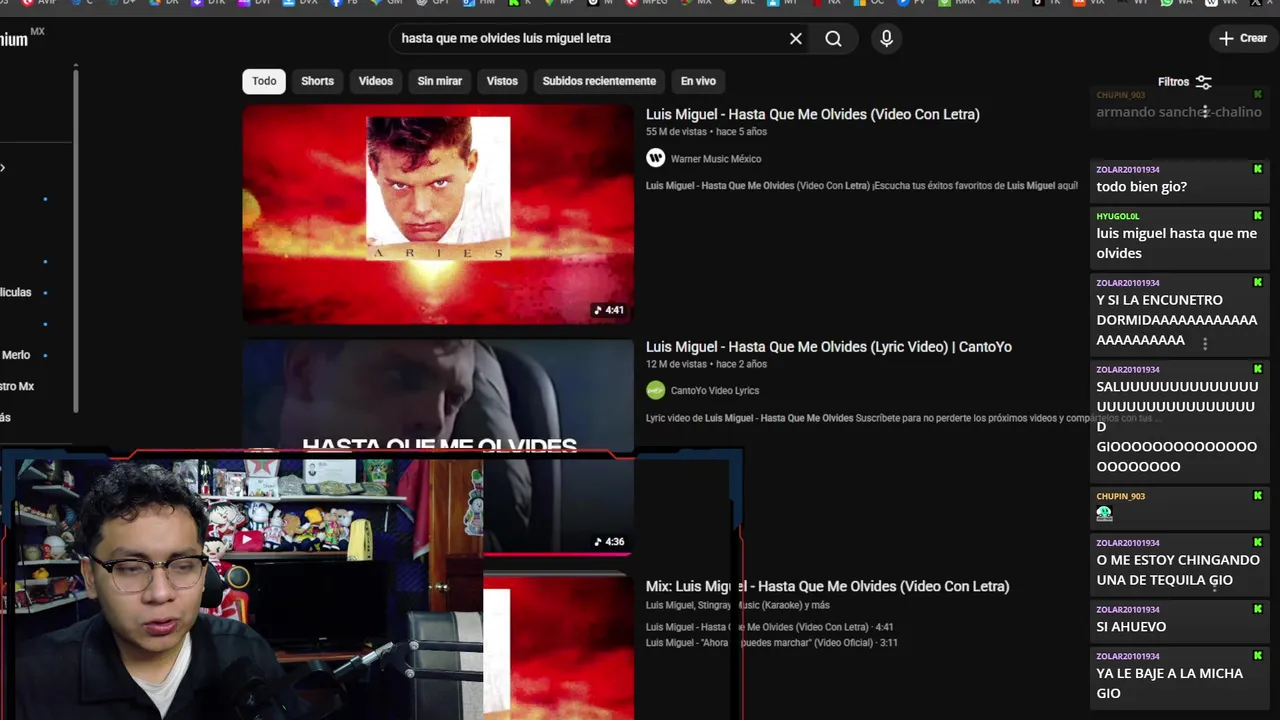The width and height of the screenshot is (1280, 720).
Task: Open Mix entry 'Ahora te puedes marchar' 3:11
Action: click(772, 643)
